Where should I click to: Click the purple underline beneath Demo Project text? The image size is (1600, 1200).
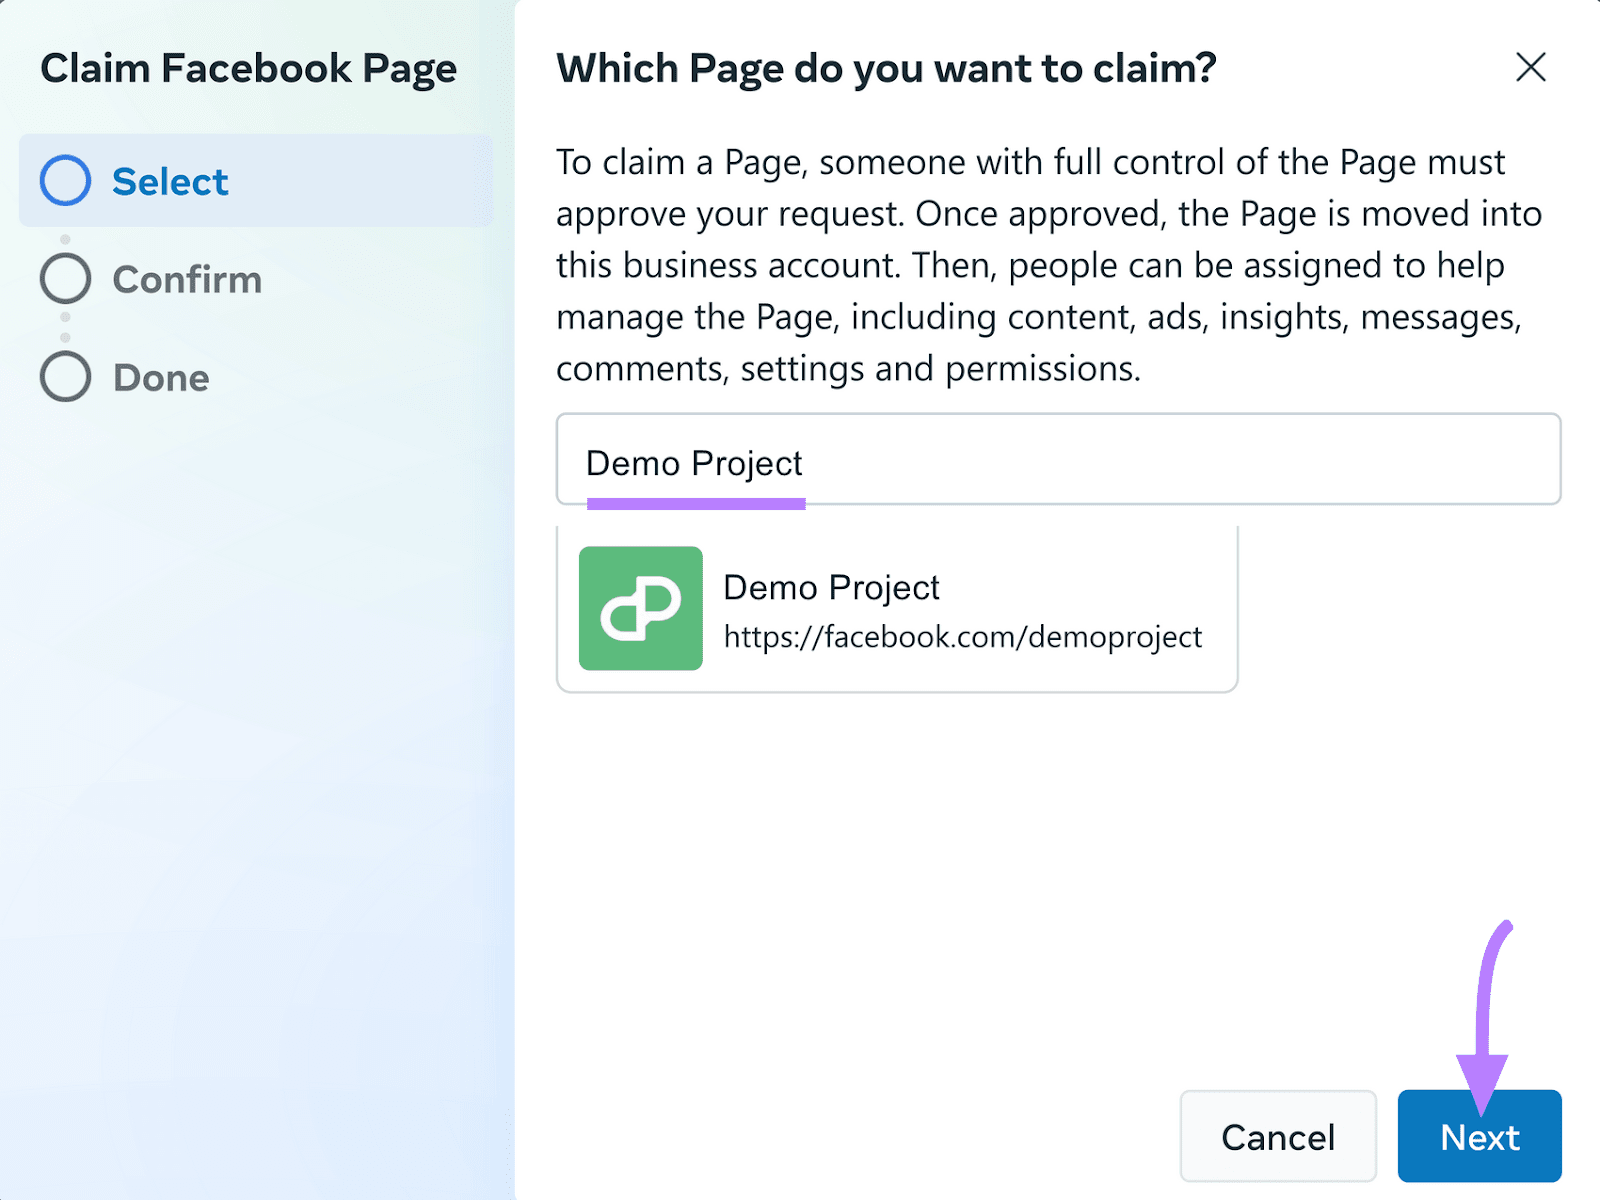point(696,503)
